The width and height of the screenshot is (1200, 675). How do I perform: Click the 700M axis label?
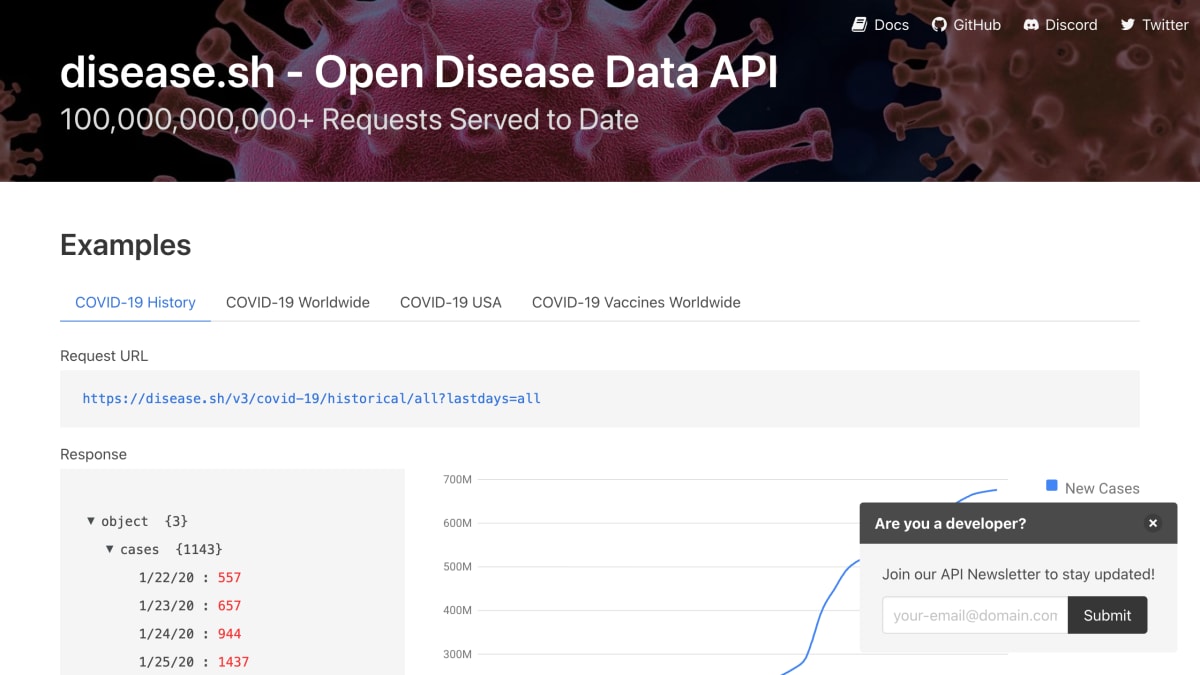pos(457,479)
